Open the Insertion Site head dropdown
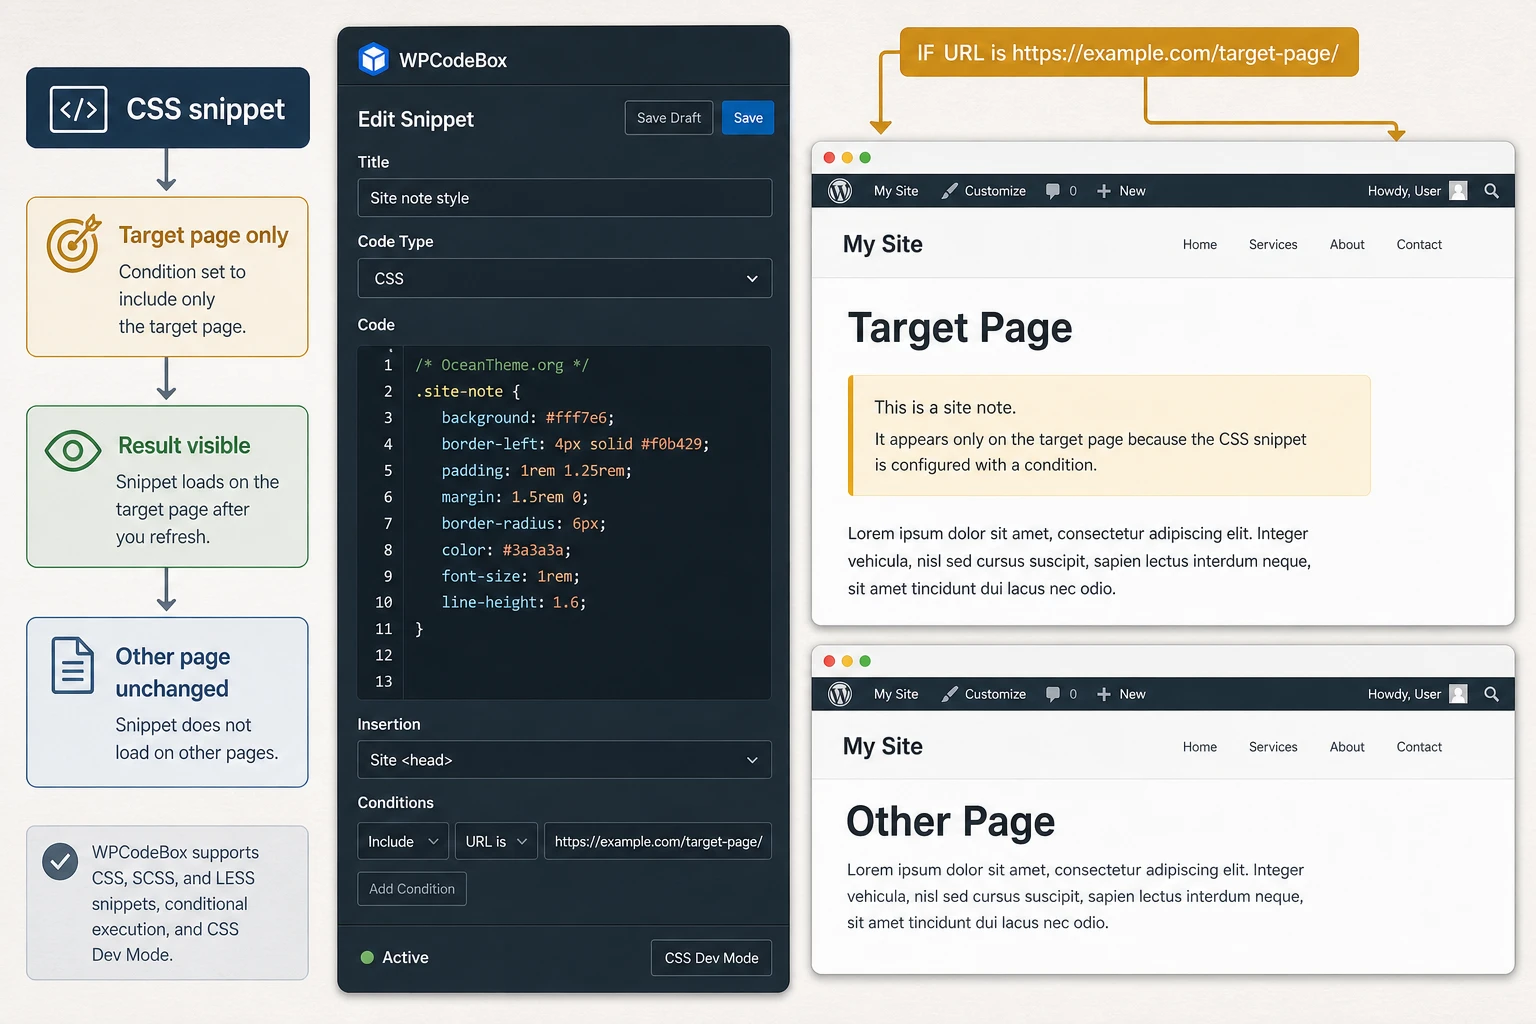This screenshot has height=1024, width=1536. [565, 760]
